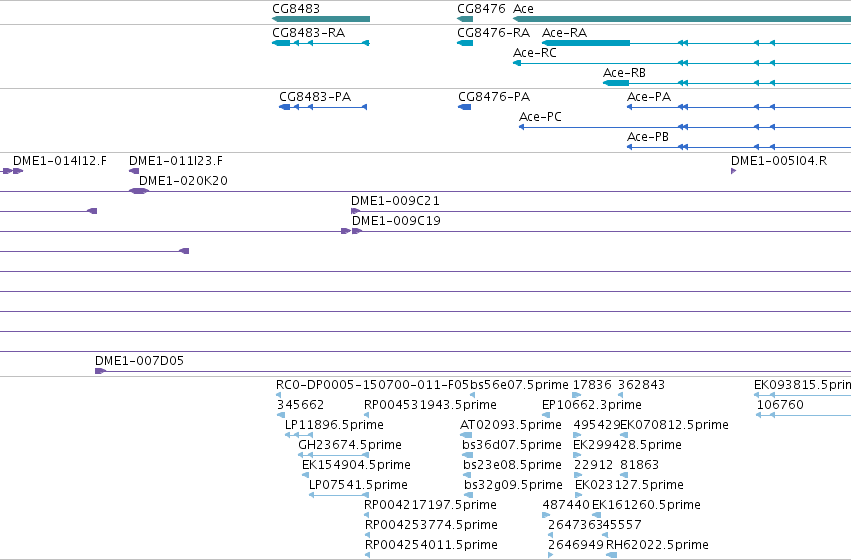Select the bs36d07.5prime label

pos(512,445)
